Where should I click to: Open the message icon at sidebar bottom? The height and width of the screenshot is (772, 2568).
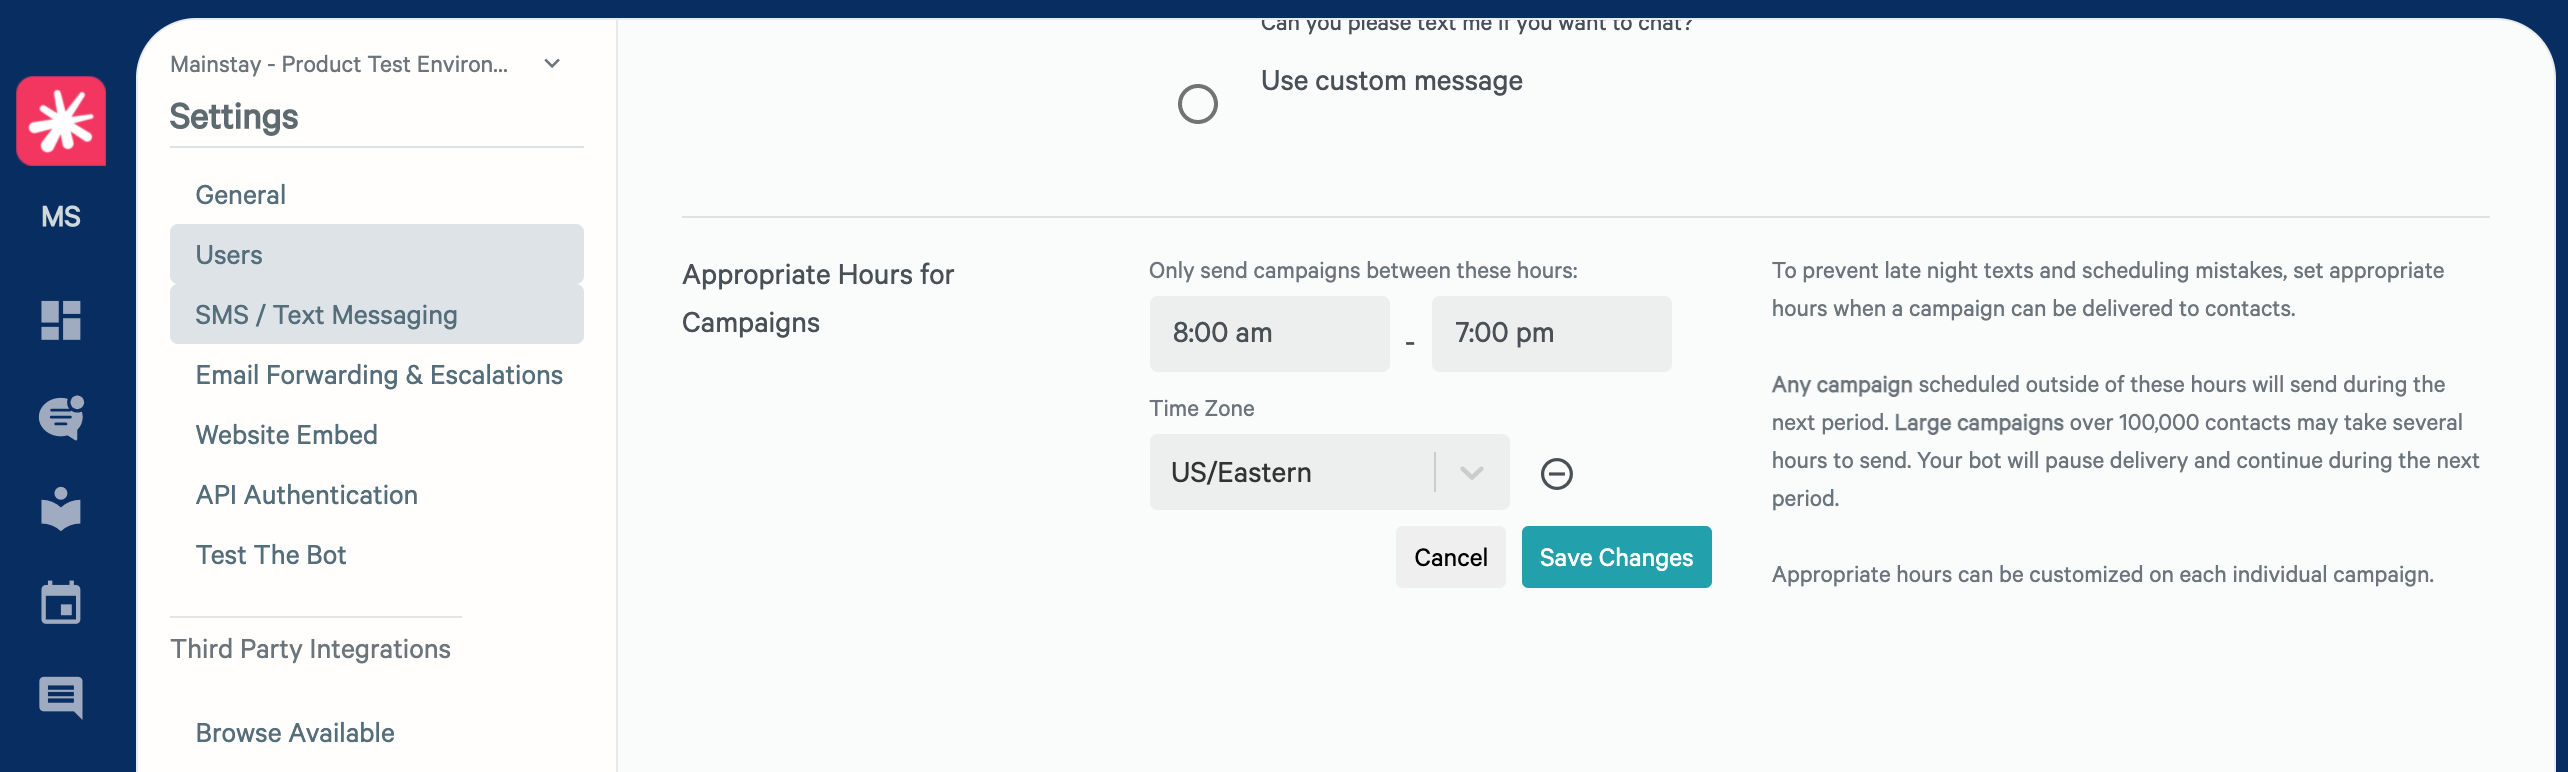coord(61,697)
